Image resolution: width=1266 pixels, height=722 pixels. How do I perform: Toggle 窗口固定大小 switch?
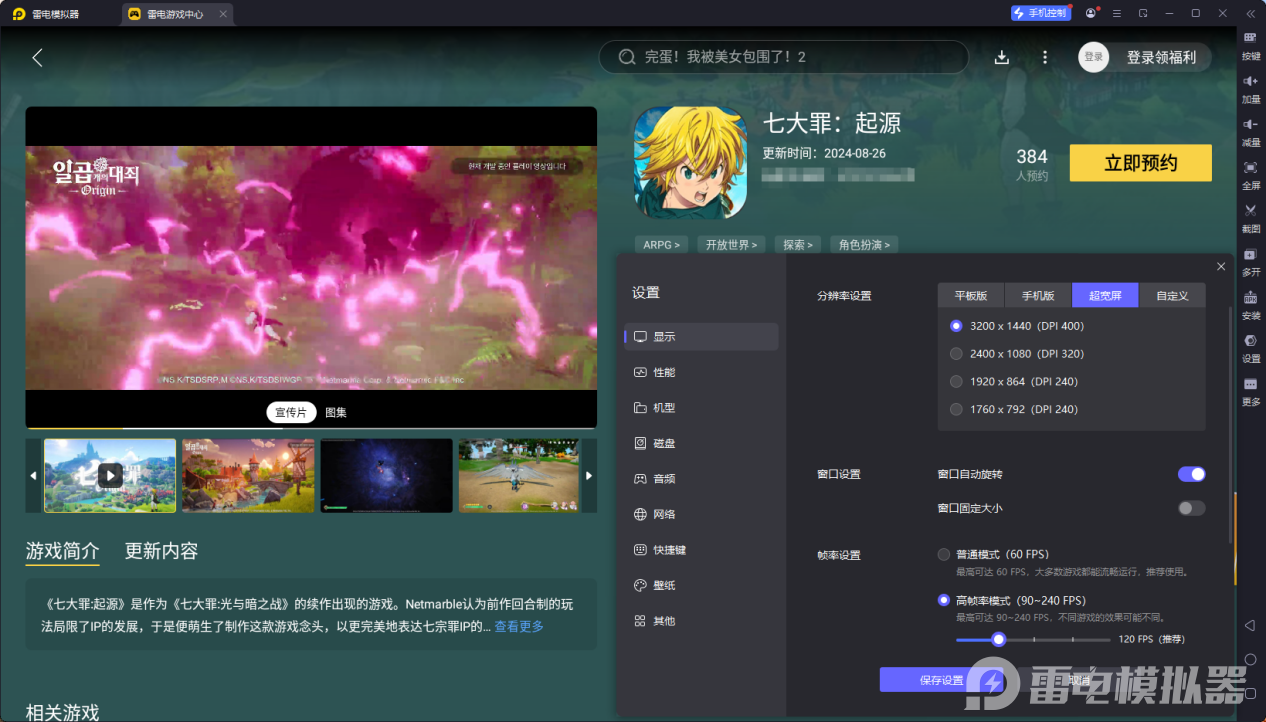[1191, 508]
